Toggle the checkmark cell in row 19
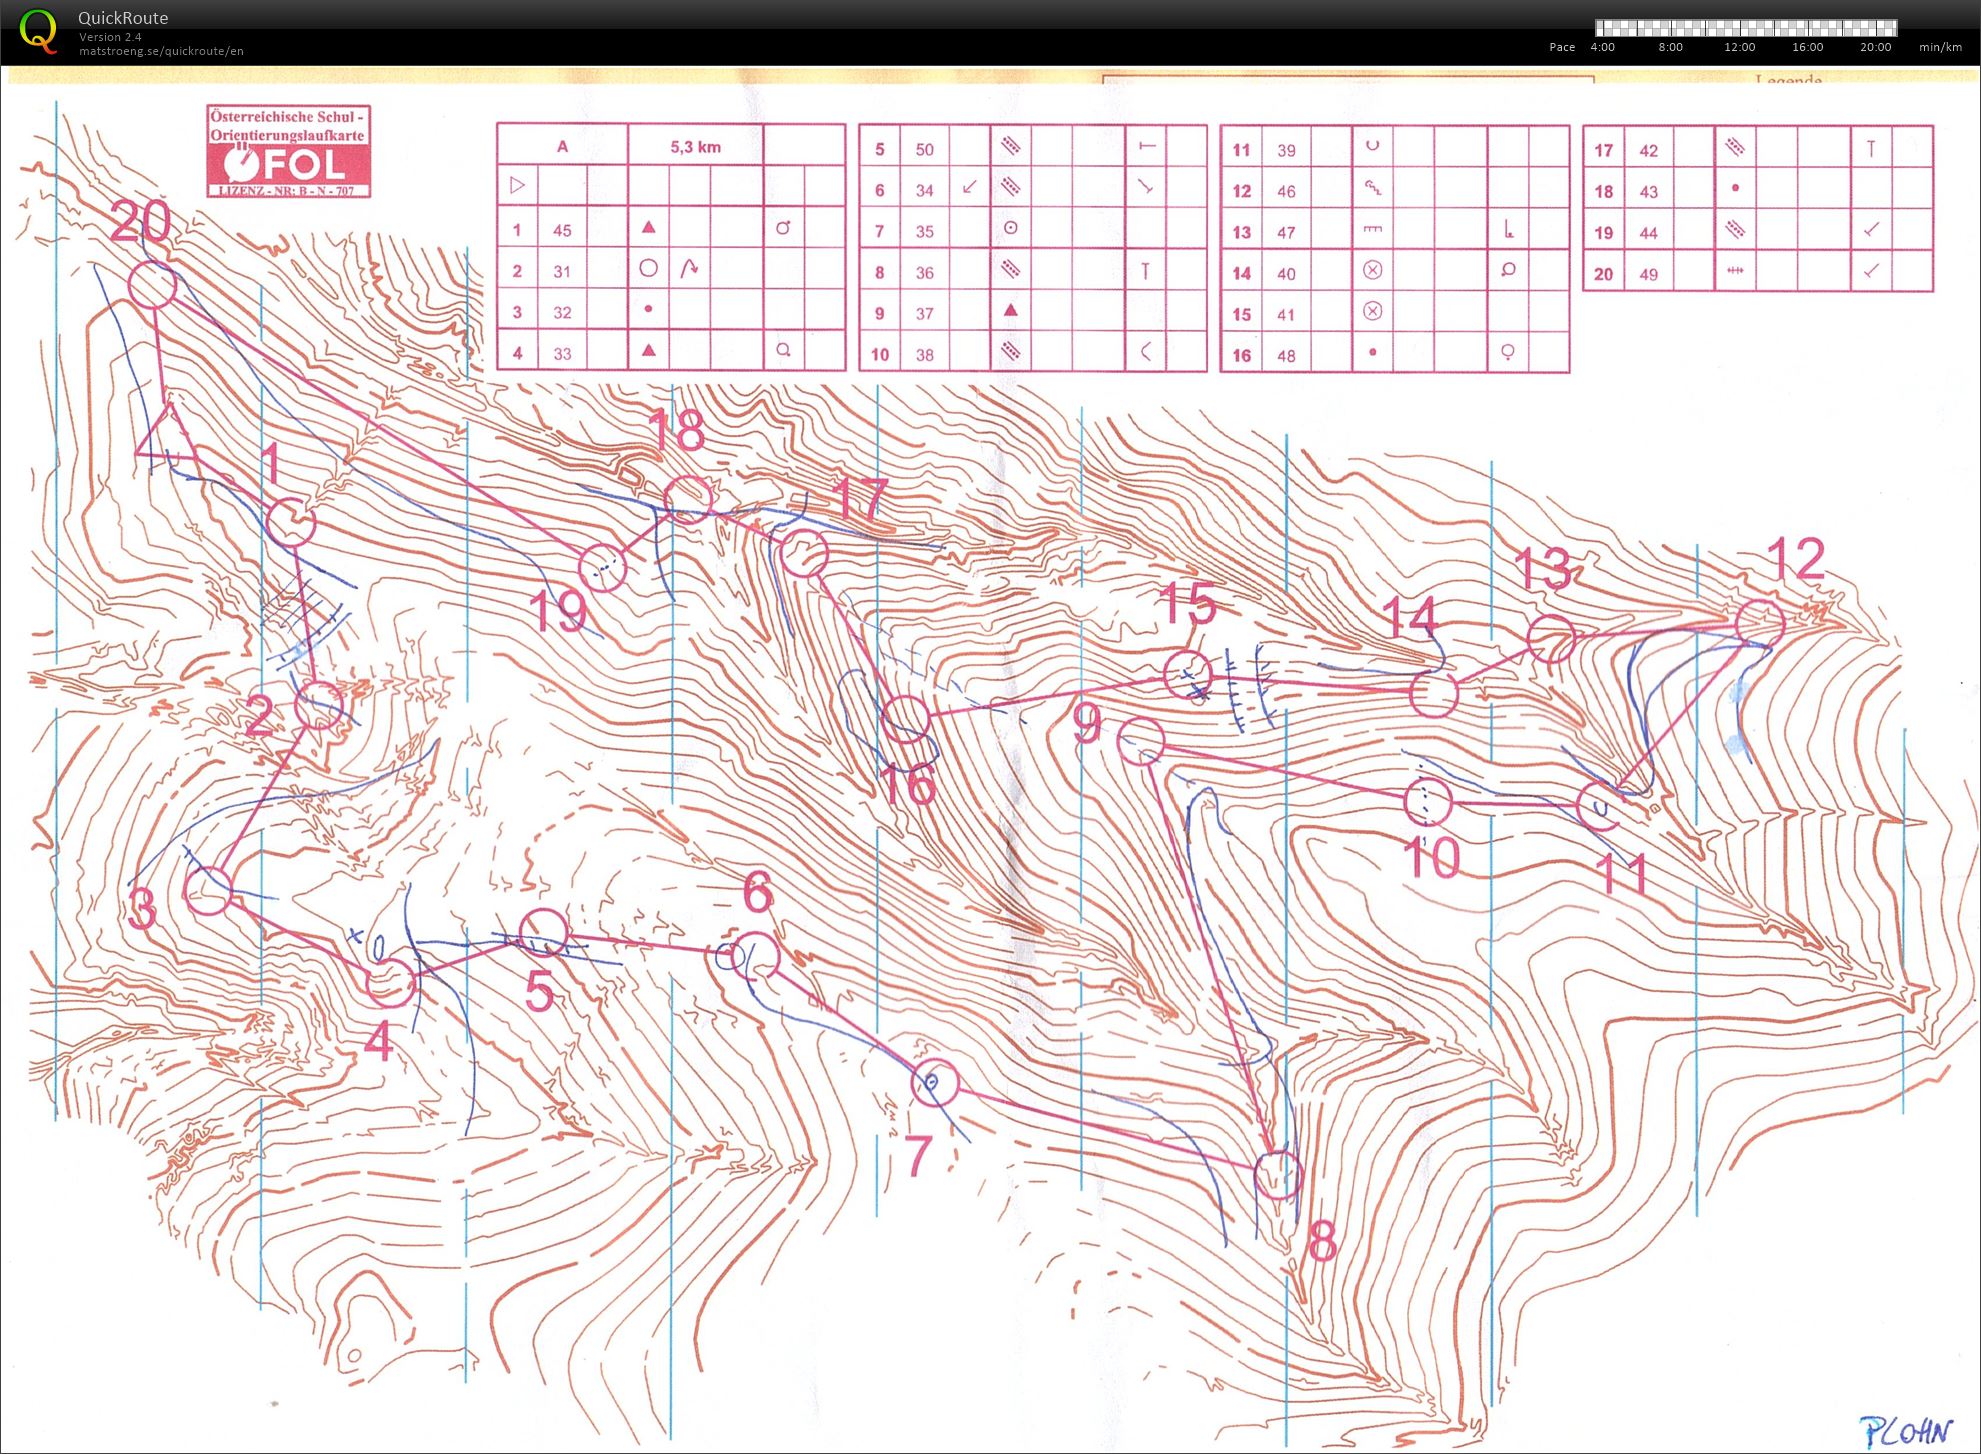This screenshot has width=1981, height=1454. [x=1871, y=232]
